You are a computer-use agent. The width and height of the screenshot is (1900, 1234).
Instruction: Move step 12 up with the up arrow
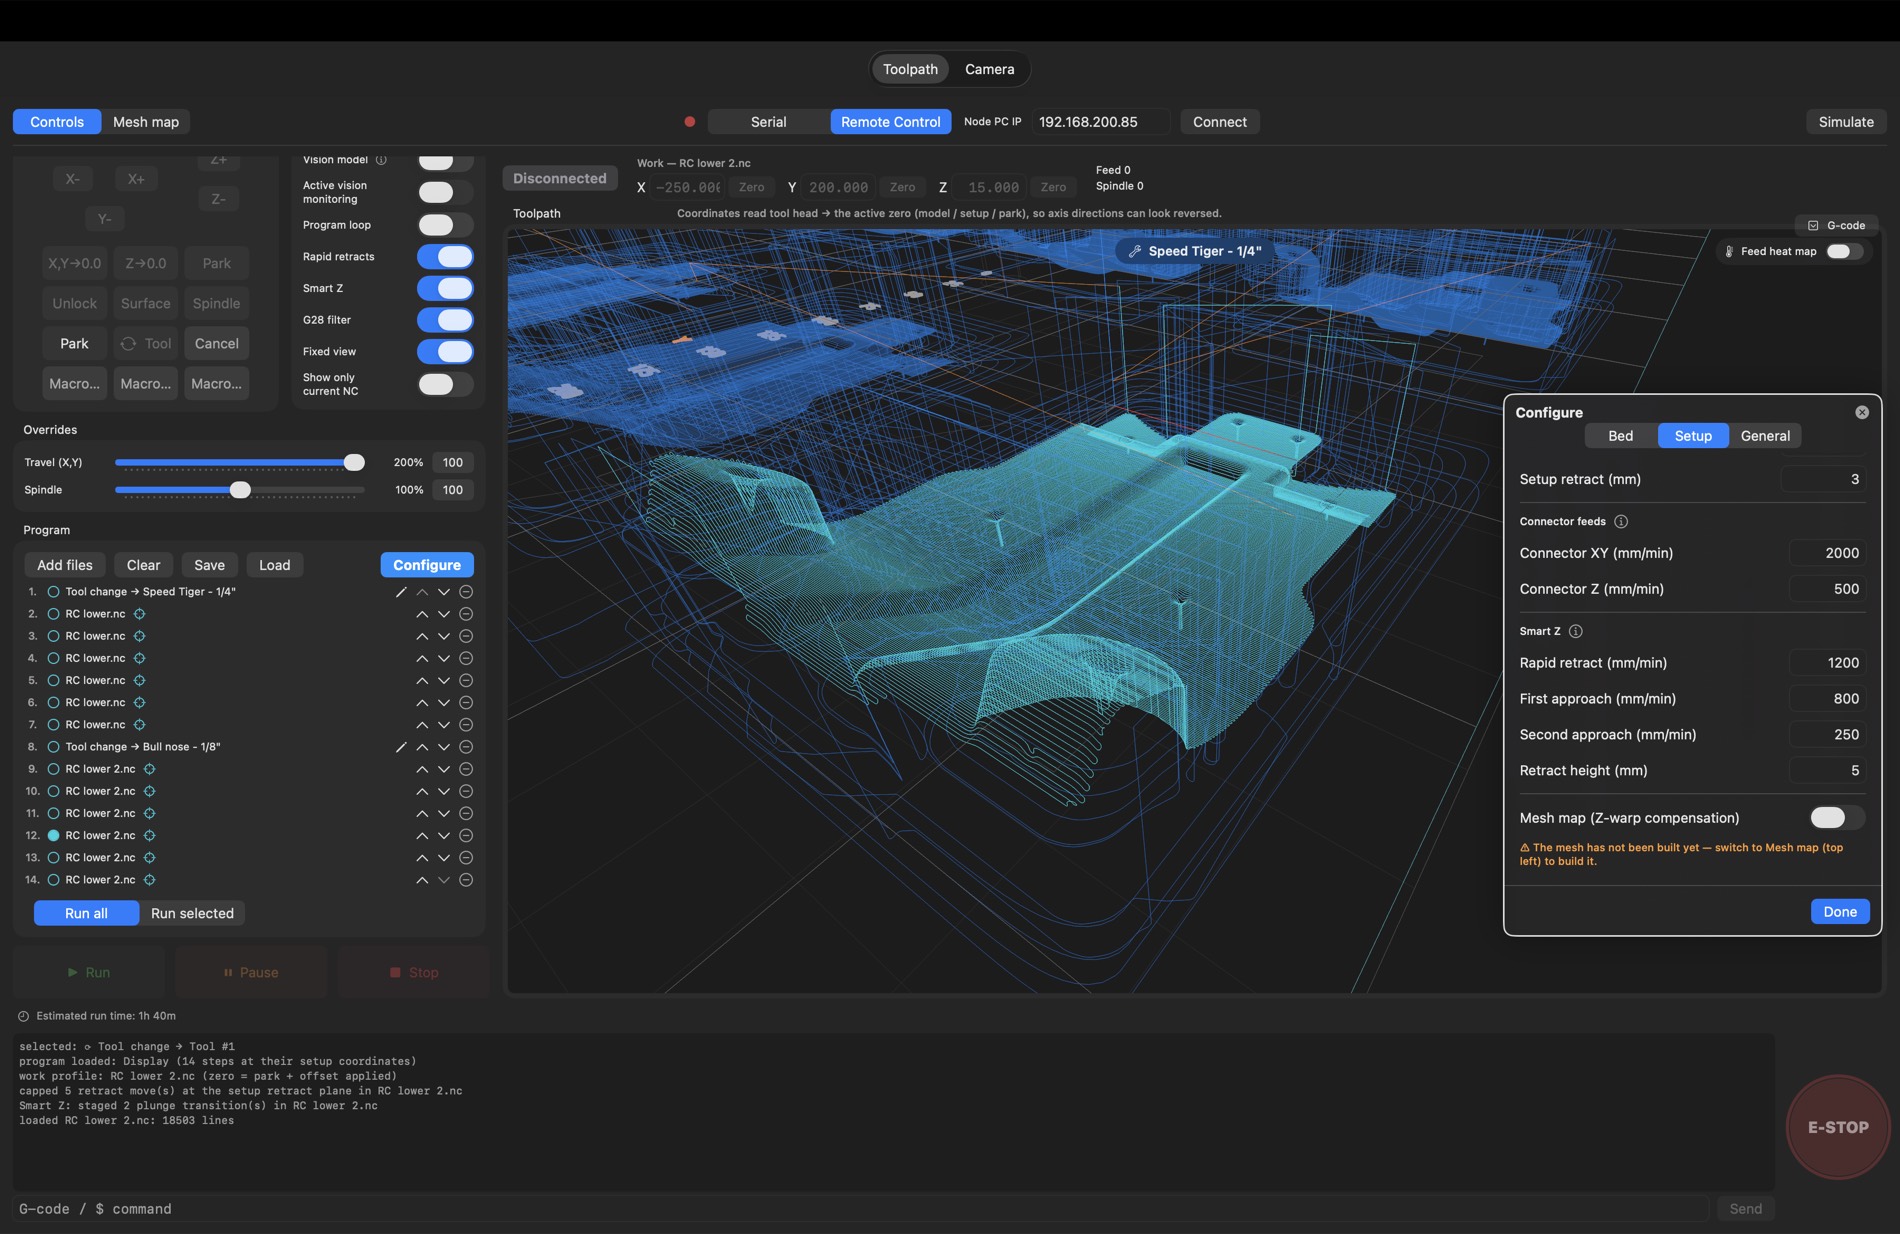(x=422, y=835)
